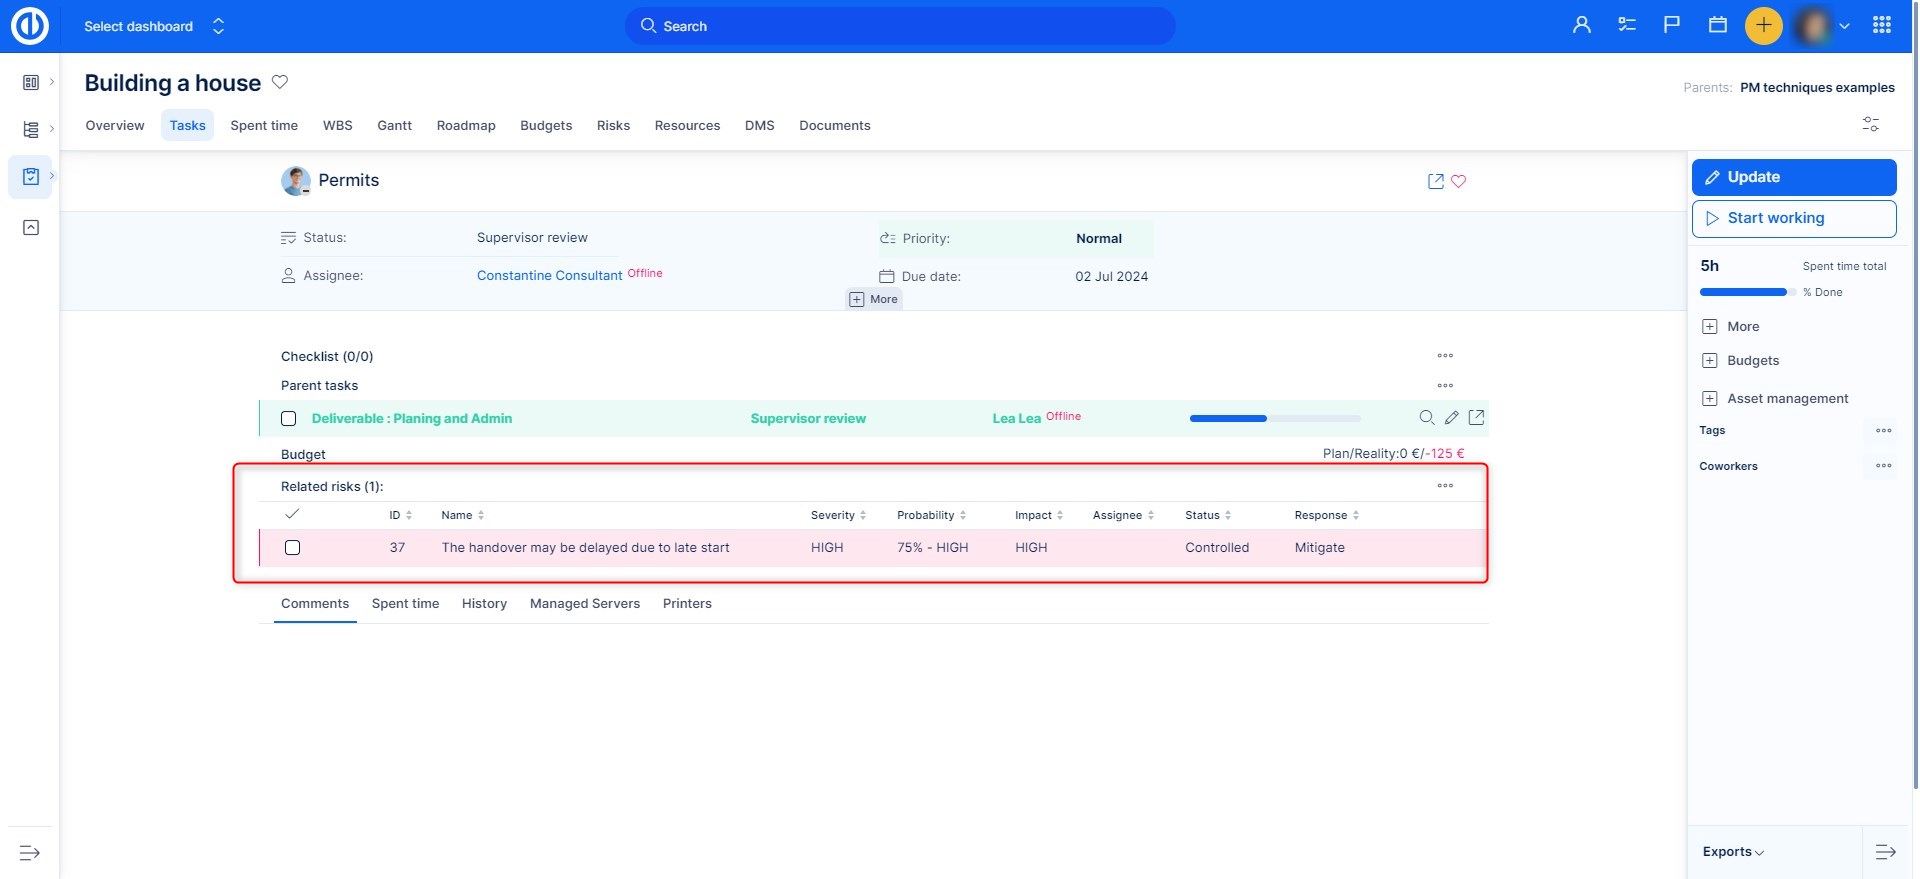Image resolution: width=1920 pixels, height=879 pixels.
Task: Click the pencil edit icon on parent task row
Action: click(x=1451, y=418)
